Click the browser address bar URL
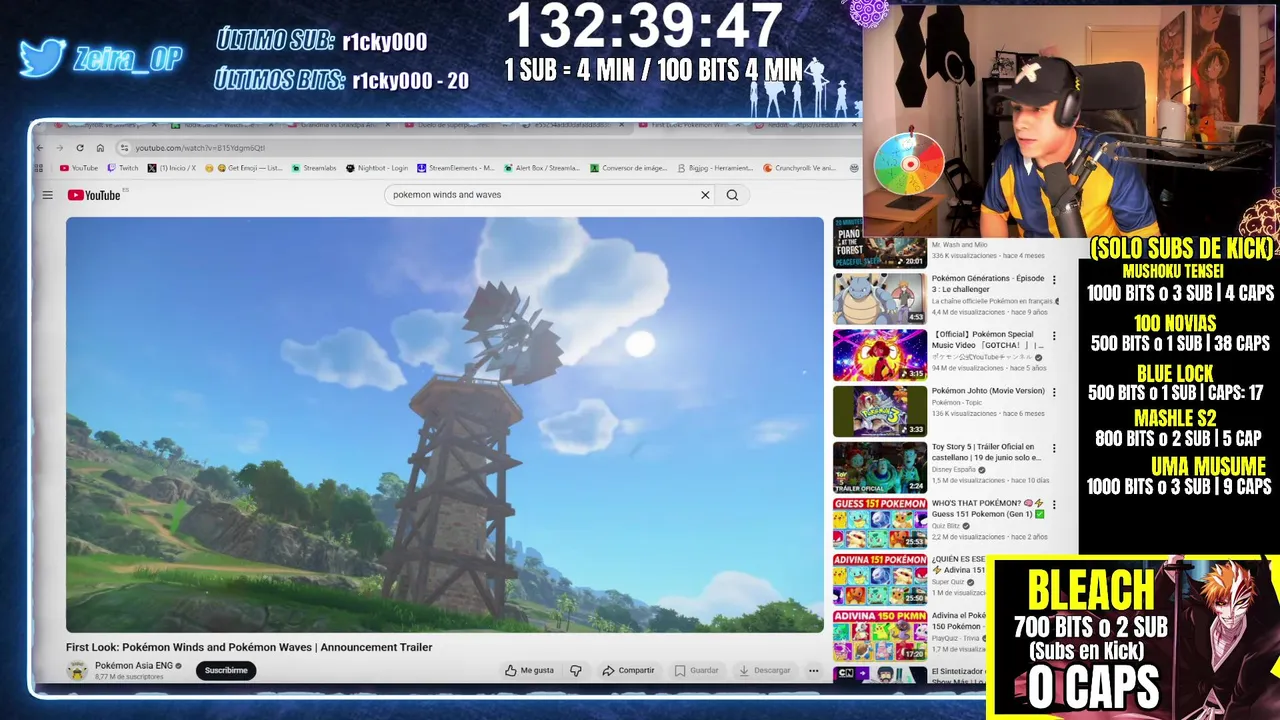Image resolution: width=1280 pixels, height=720 pixels. click(200, 148)
